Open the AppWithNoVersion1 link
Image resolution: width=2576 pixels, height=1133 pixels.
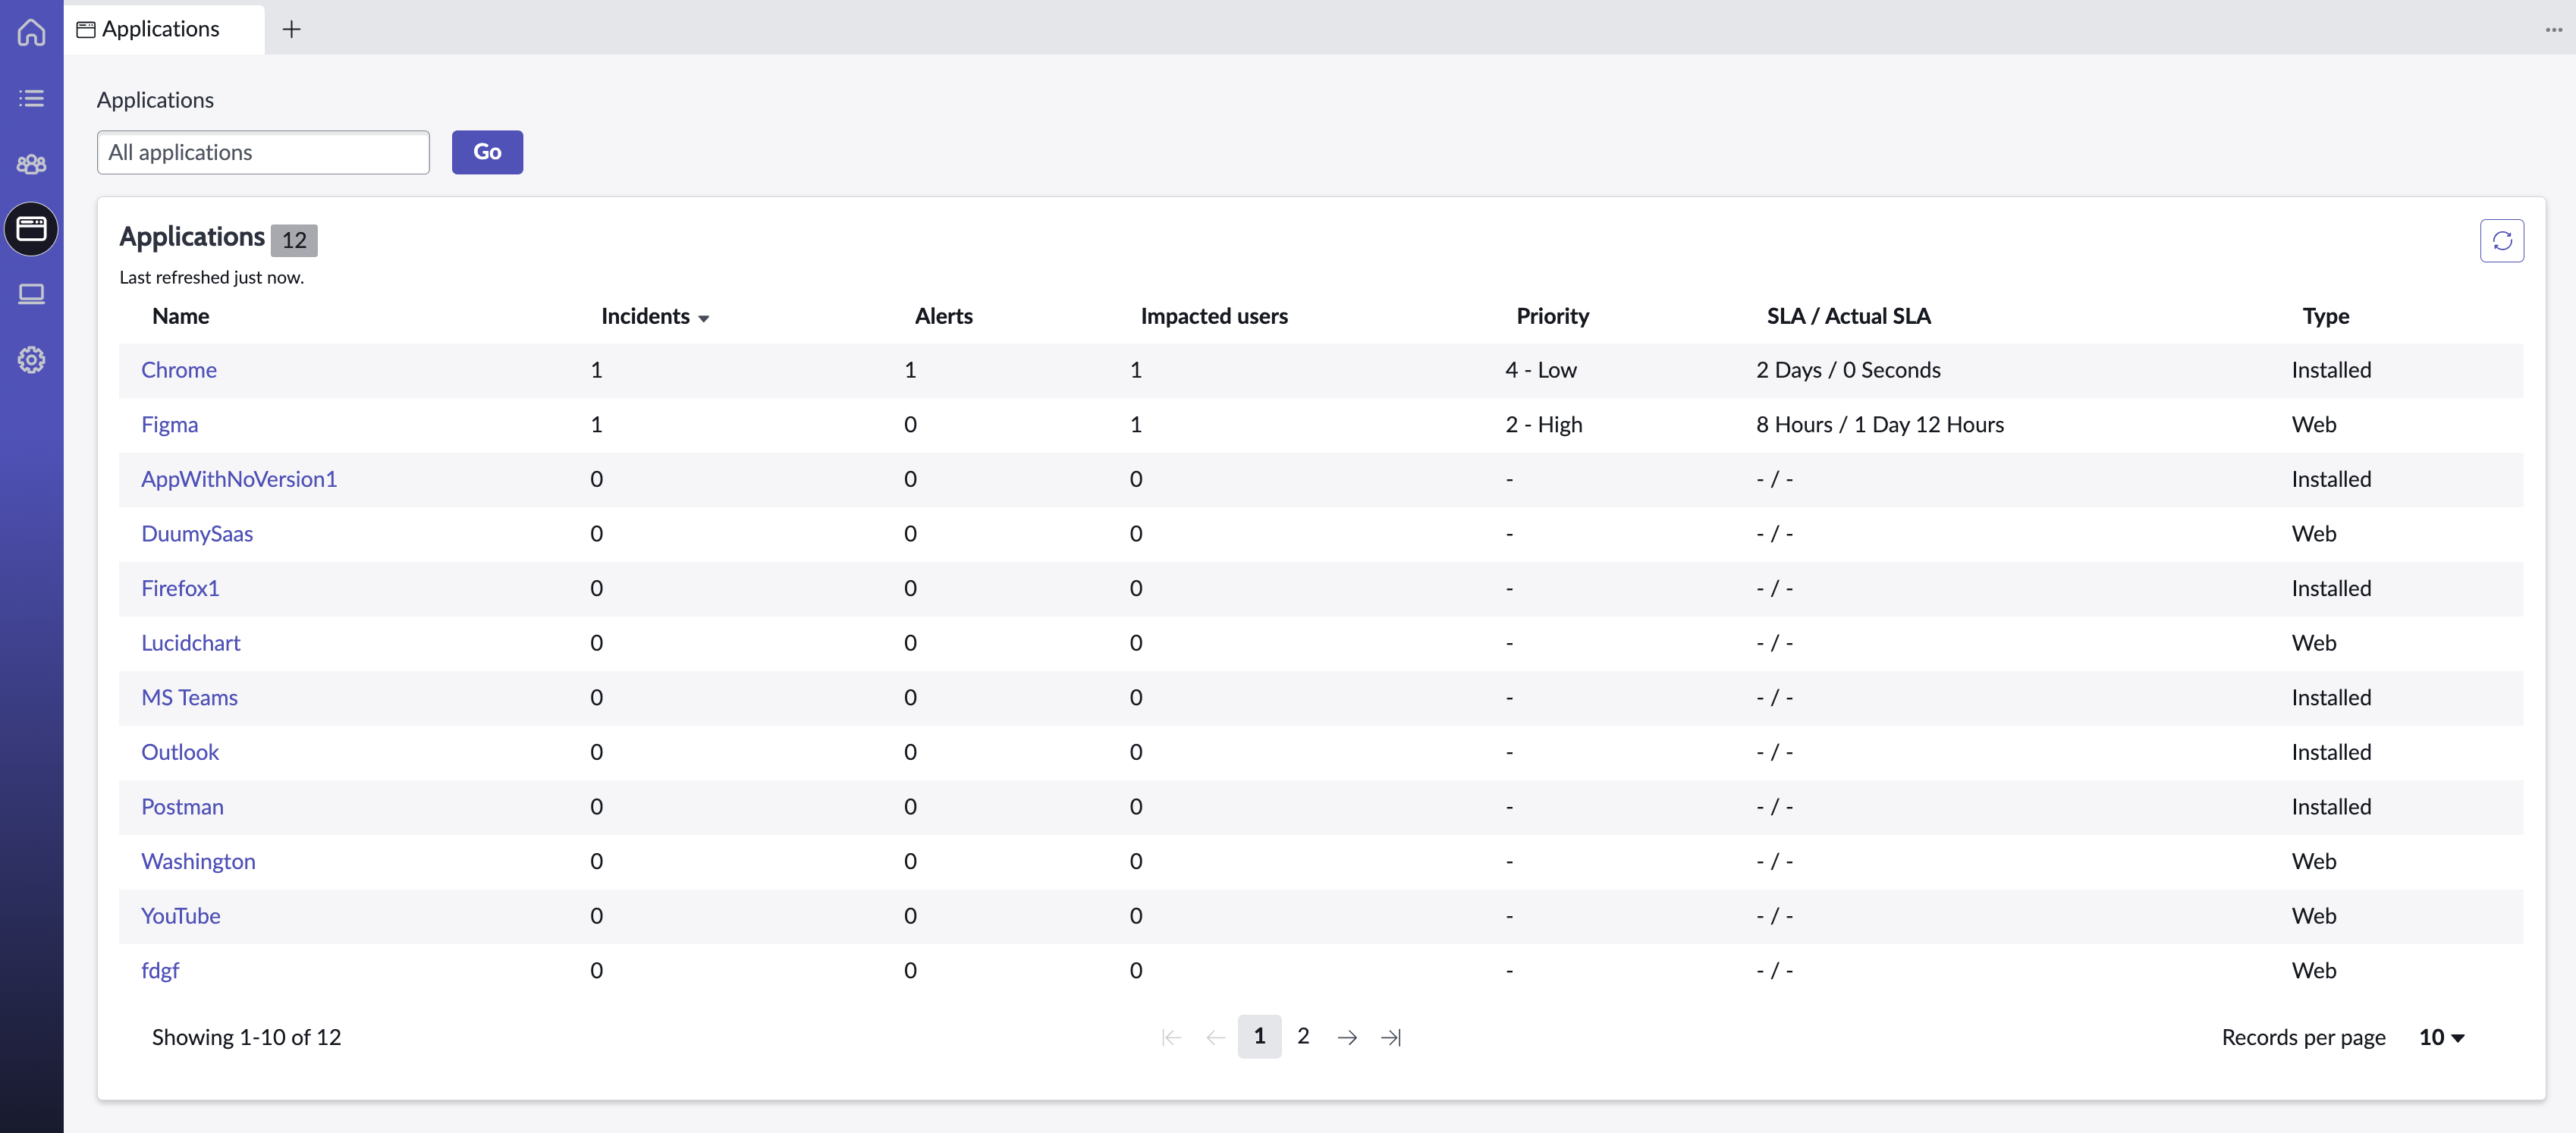[239, 479]
